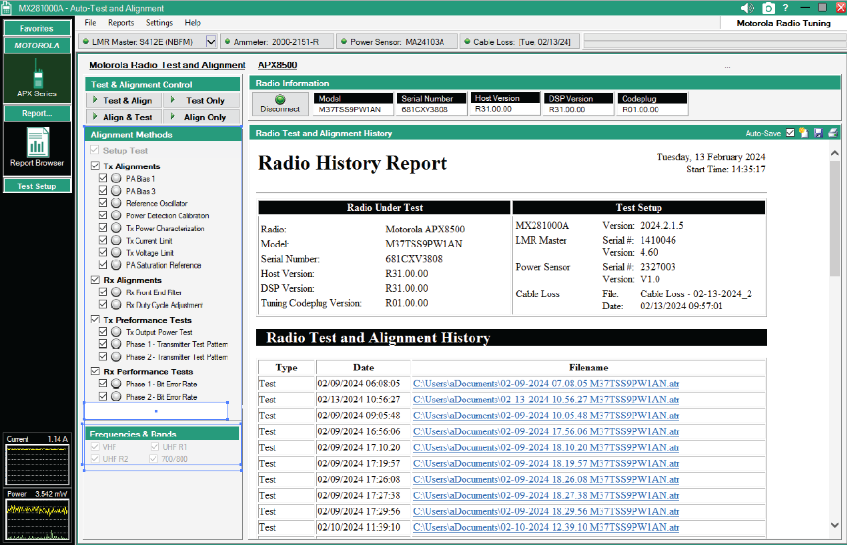Click Rx Front End Filter status indicator
The height and width of the screenshot is (545, 847).
tap(116, 292)
